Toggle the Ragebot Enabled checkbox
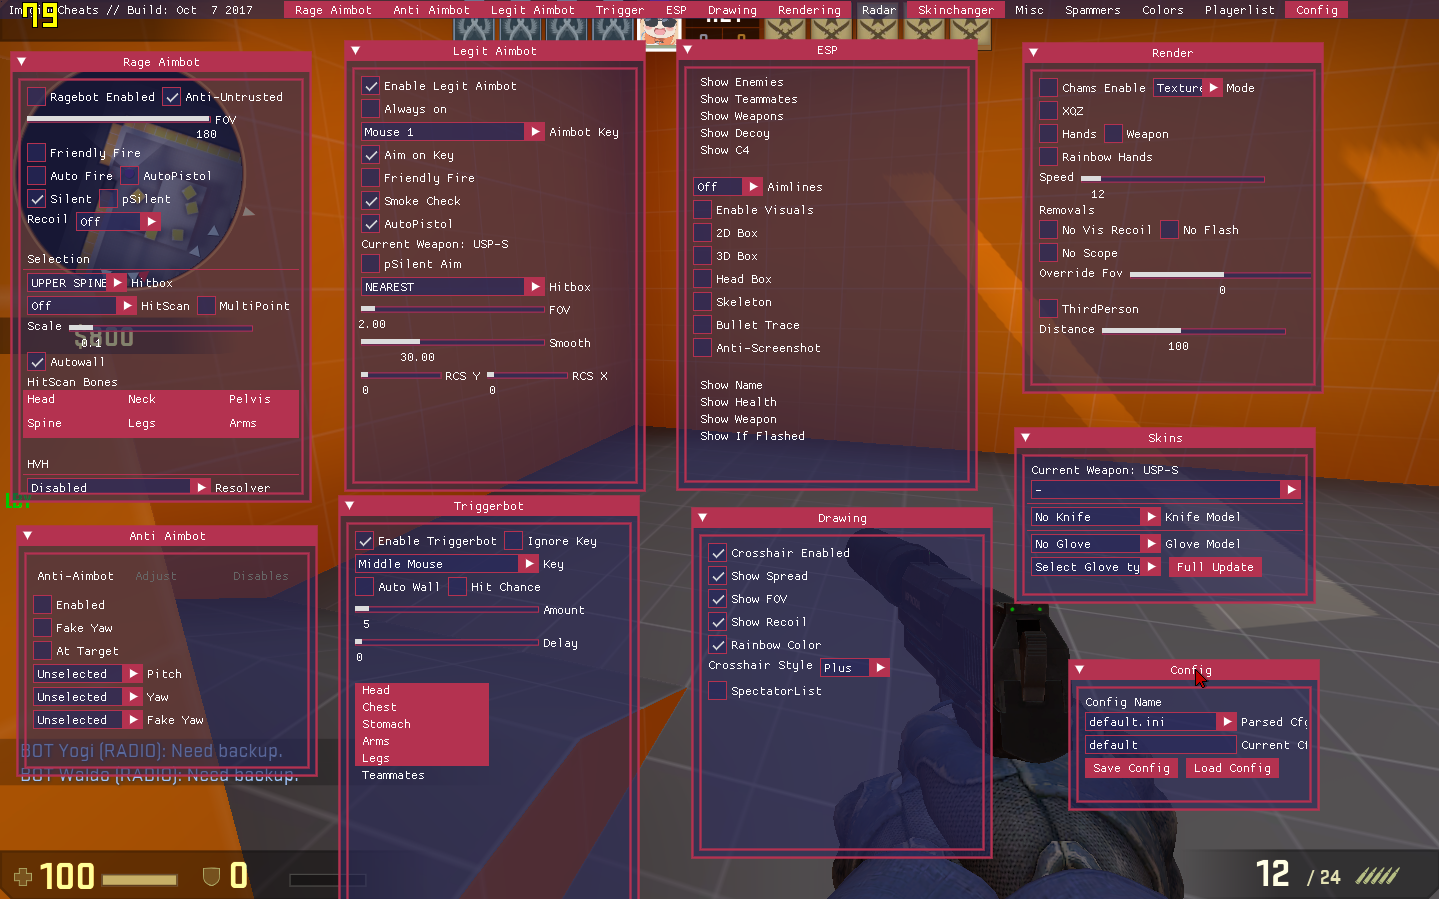 (x=36, y=96)
